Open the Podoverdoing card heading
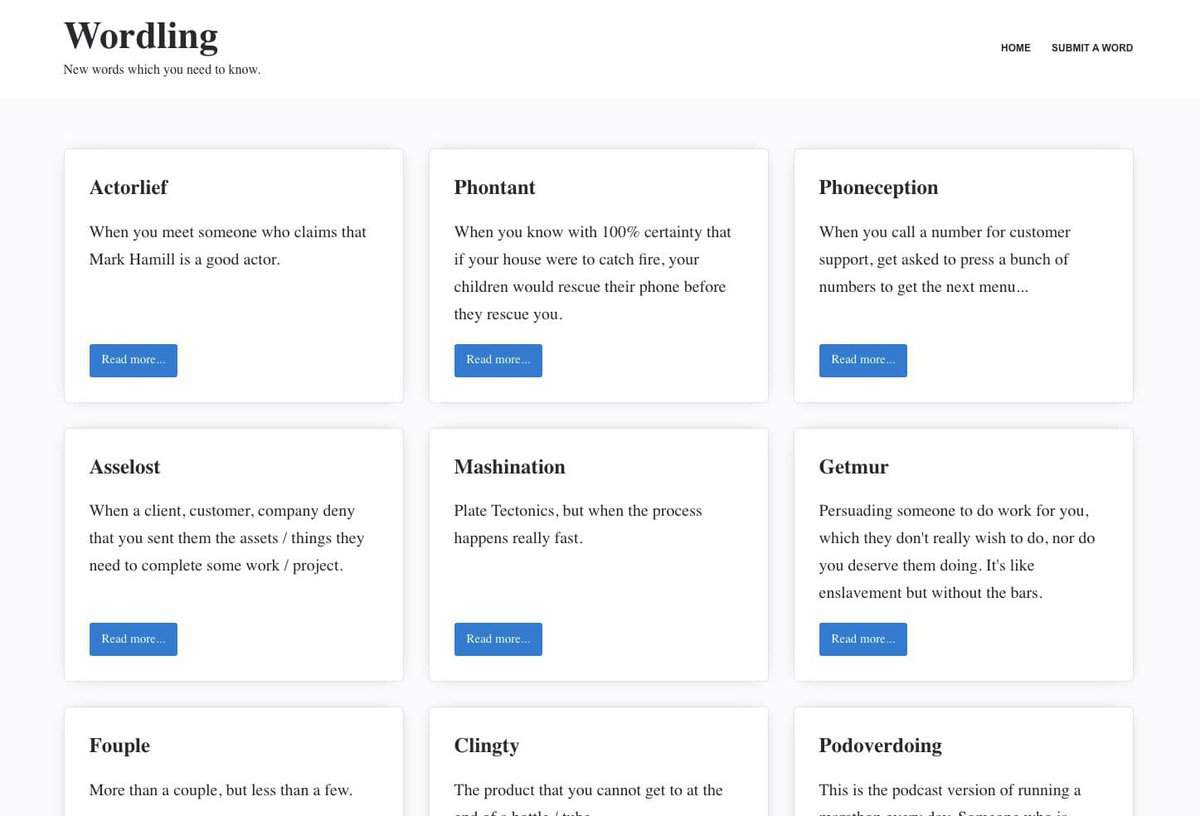The width and height of the screenshot is (1200, 816). [880, 746]
